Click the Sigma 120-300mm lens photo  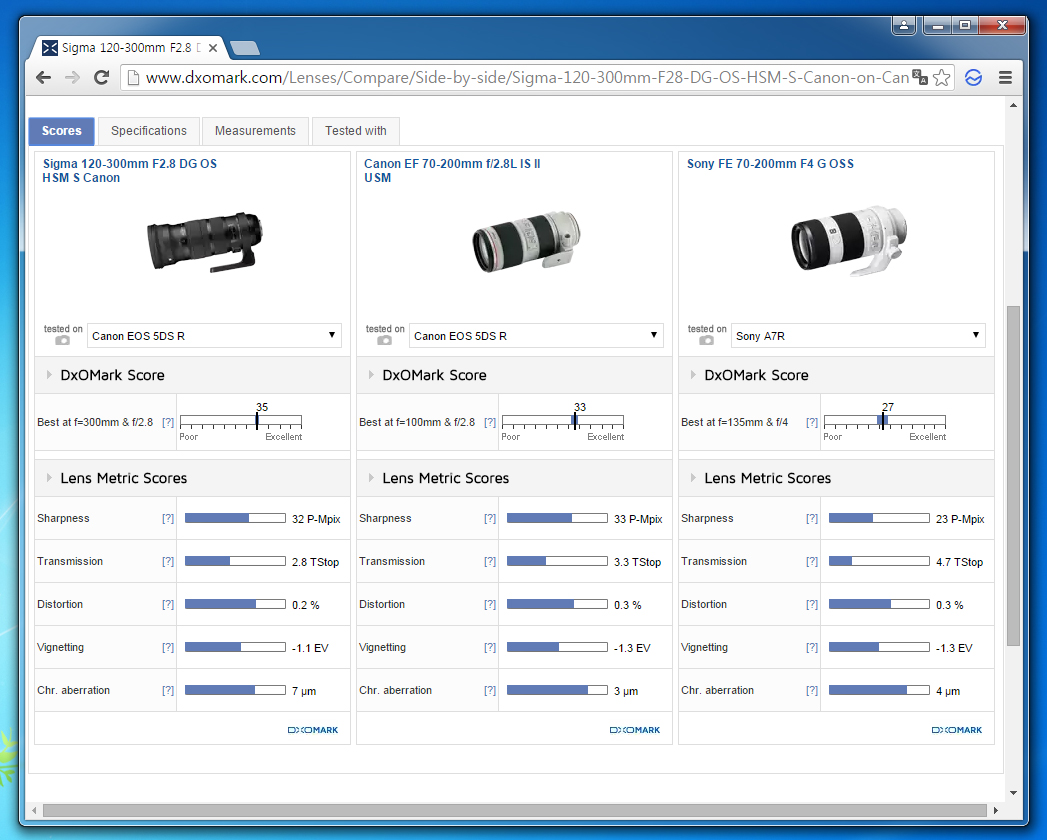(x=205, y=241)
